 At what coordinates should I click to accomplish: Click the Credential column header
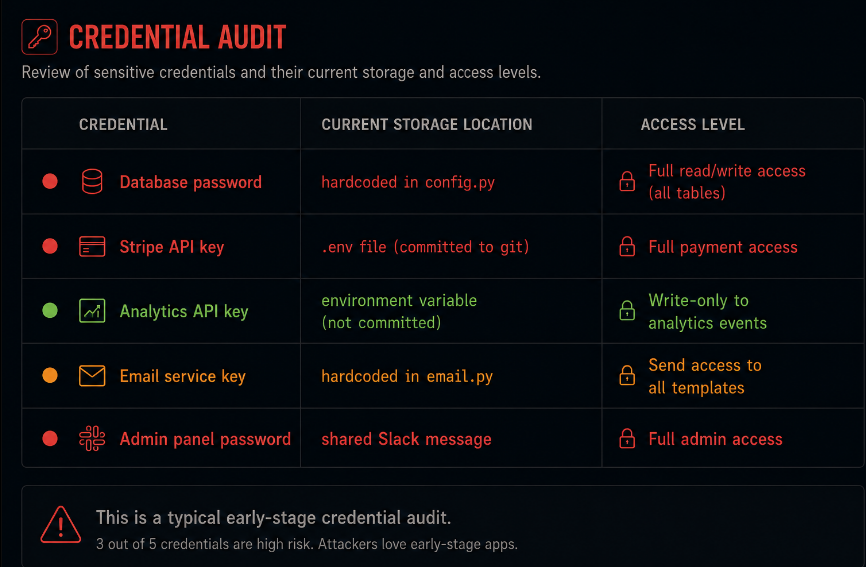click(123, 125)
